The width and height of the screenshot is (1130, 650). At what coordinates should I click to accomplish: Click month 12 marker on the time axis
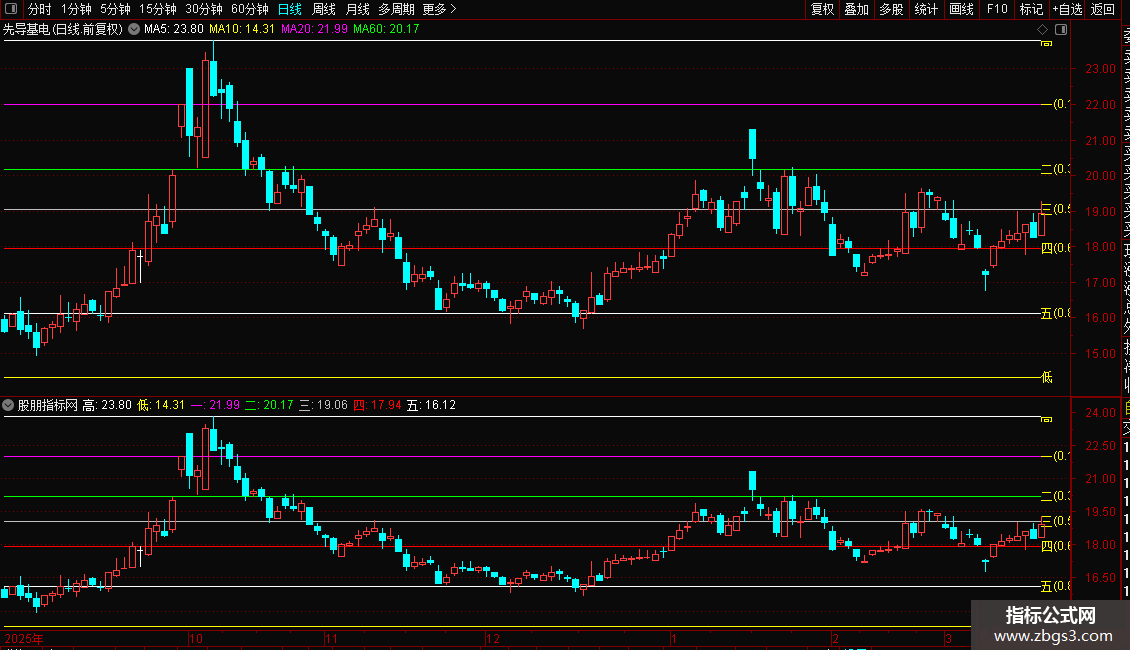pos(493,639)
